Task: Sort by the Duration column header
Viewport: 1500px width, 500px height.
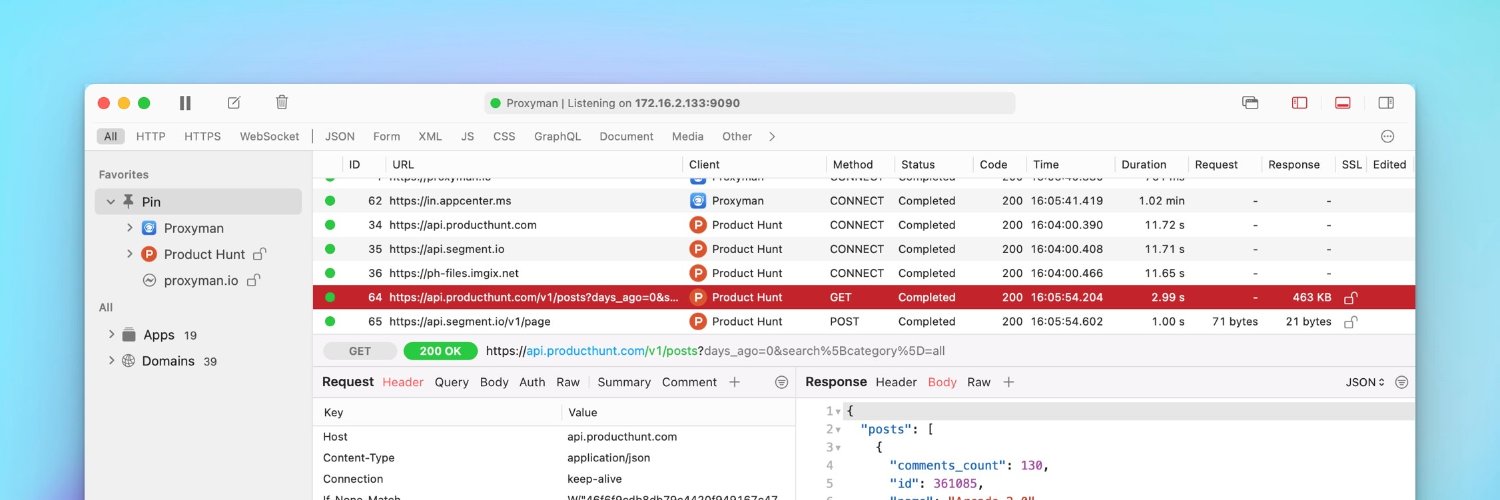Action: (x=1144, y=165)
